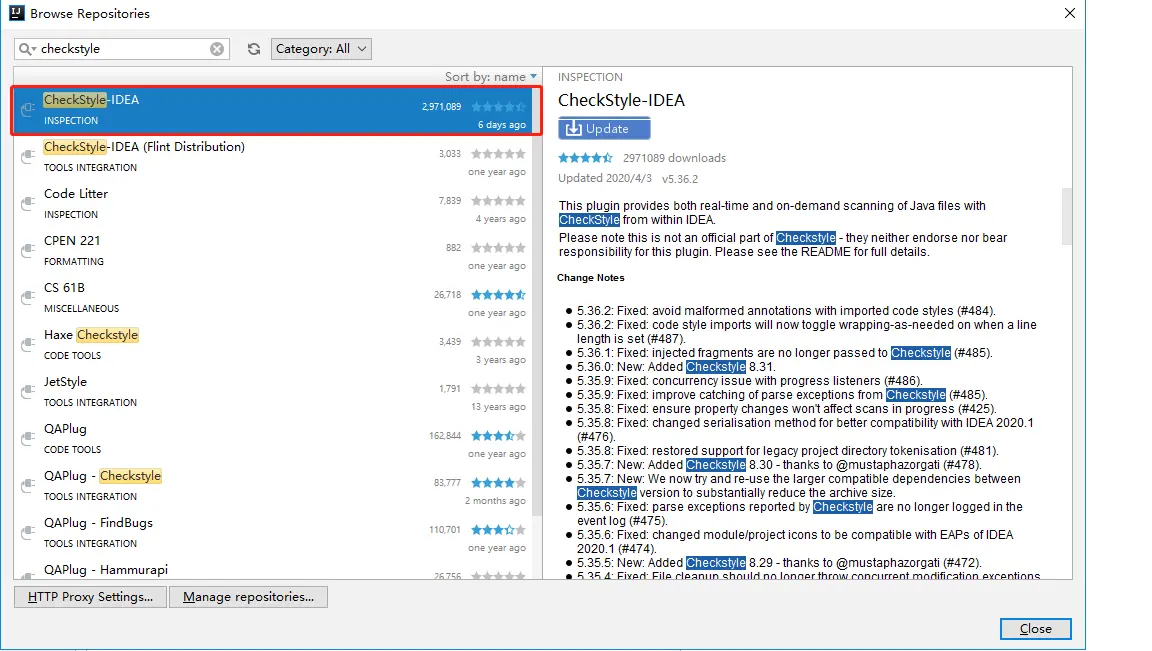Click the refresh plugin list icon
This screenshot has width=1152, height=651.
[x=253, y=48]
